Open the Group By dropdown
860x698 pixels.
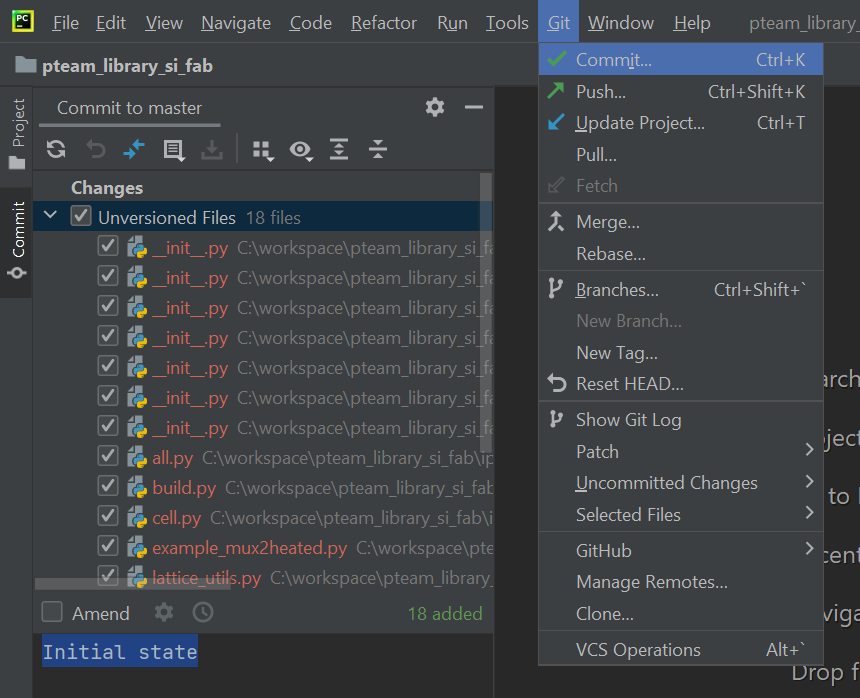coord(262,150)
